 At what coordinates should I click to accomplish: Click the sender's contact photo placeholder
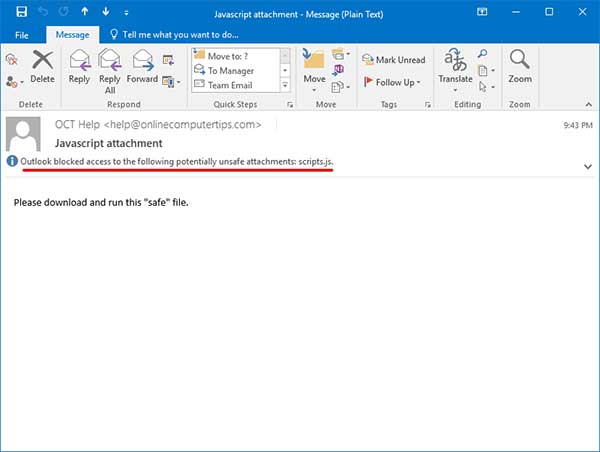coord(23,134)
